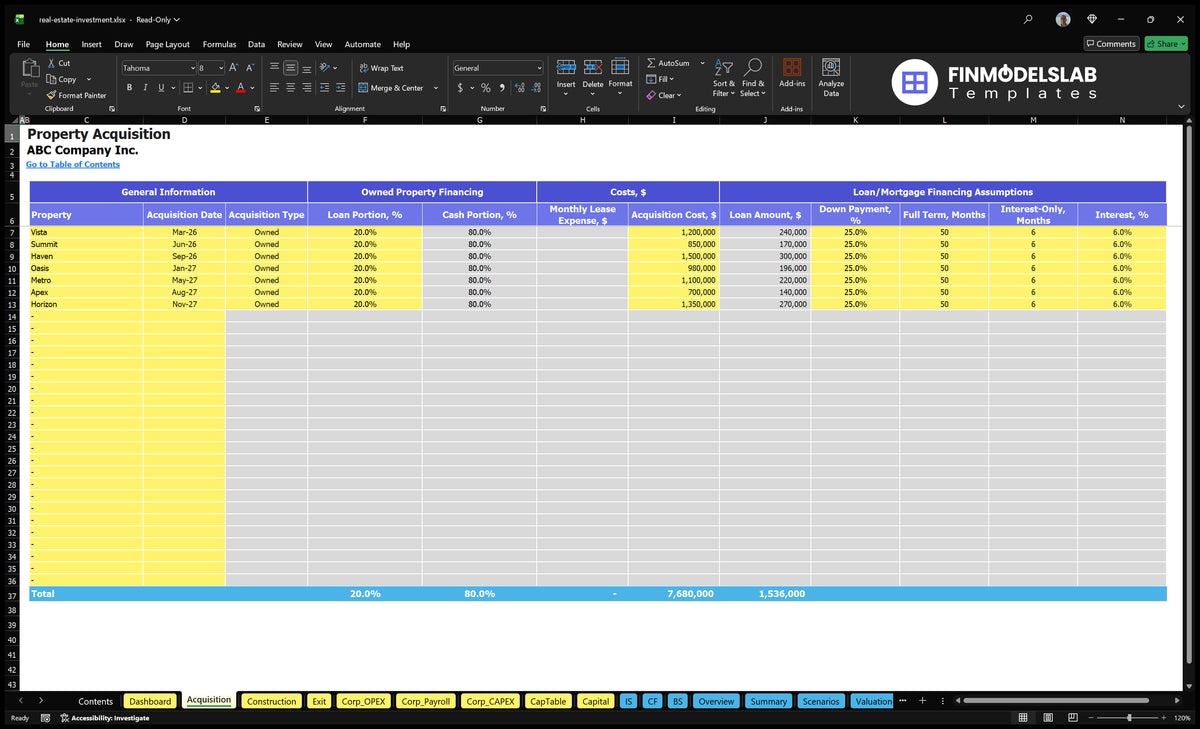1200x729 pixels.
Task: Click the Comments button
Action: (1111, 44)
